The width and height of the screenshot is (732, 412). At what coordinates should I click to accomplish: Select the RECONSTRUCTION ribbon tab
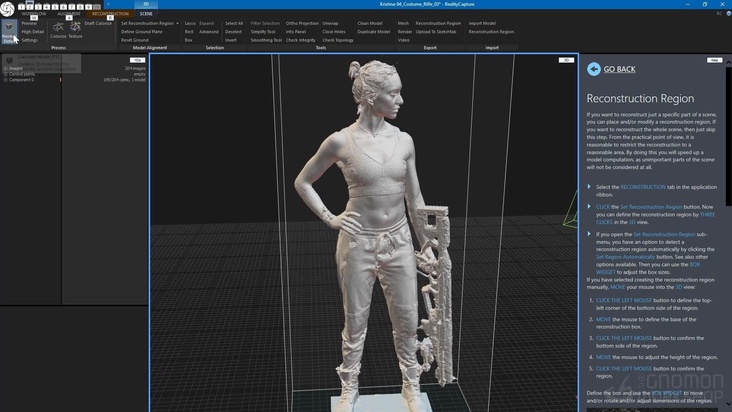[x=110, y=14]
